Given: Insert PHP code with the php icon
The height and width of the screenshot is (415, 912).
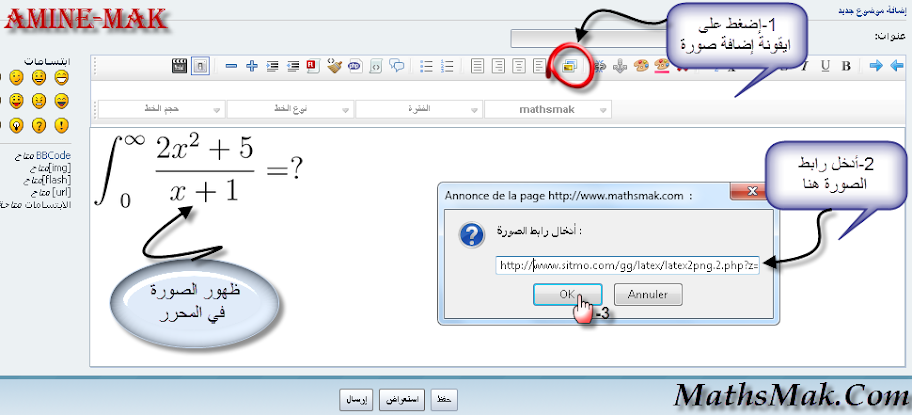Looking at the screenshot, I should (x=355, y=66).
